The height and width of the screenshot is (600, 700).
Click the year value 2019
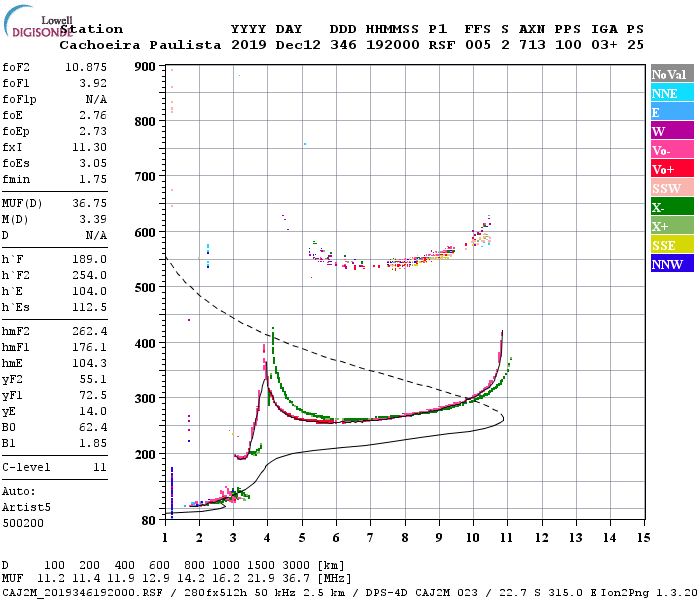[x=249, y=45]
